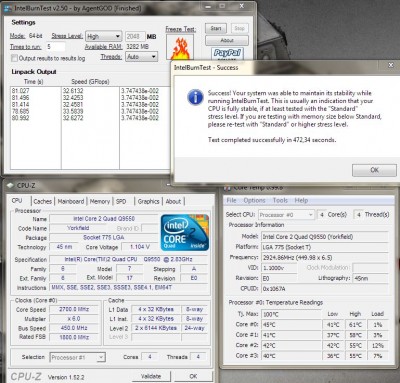Click the Start button in IntelBurnTest
The height and width of the screenshot is (383, 400).
coord(216,29)
